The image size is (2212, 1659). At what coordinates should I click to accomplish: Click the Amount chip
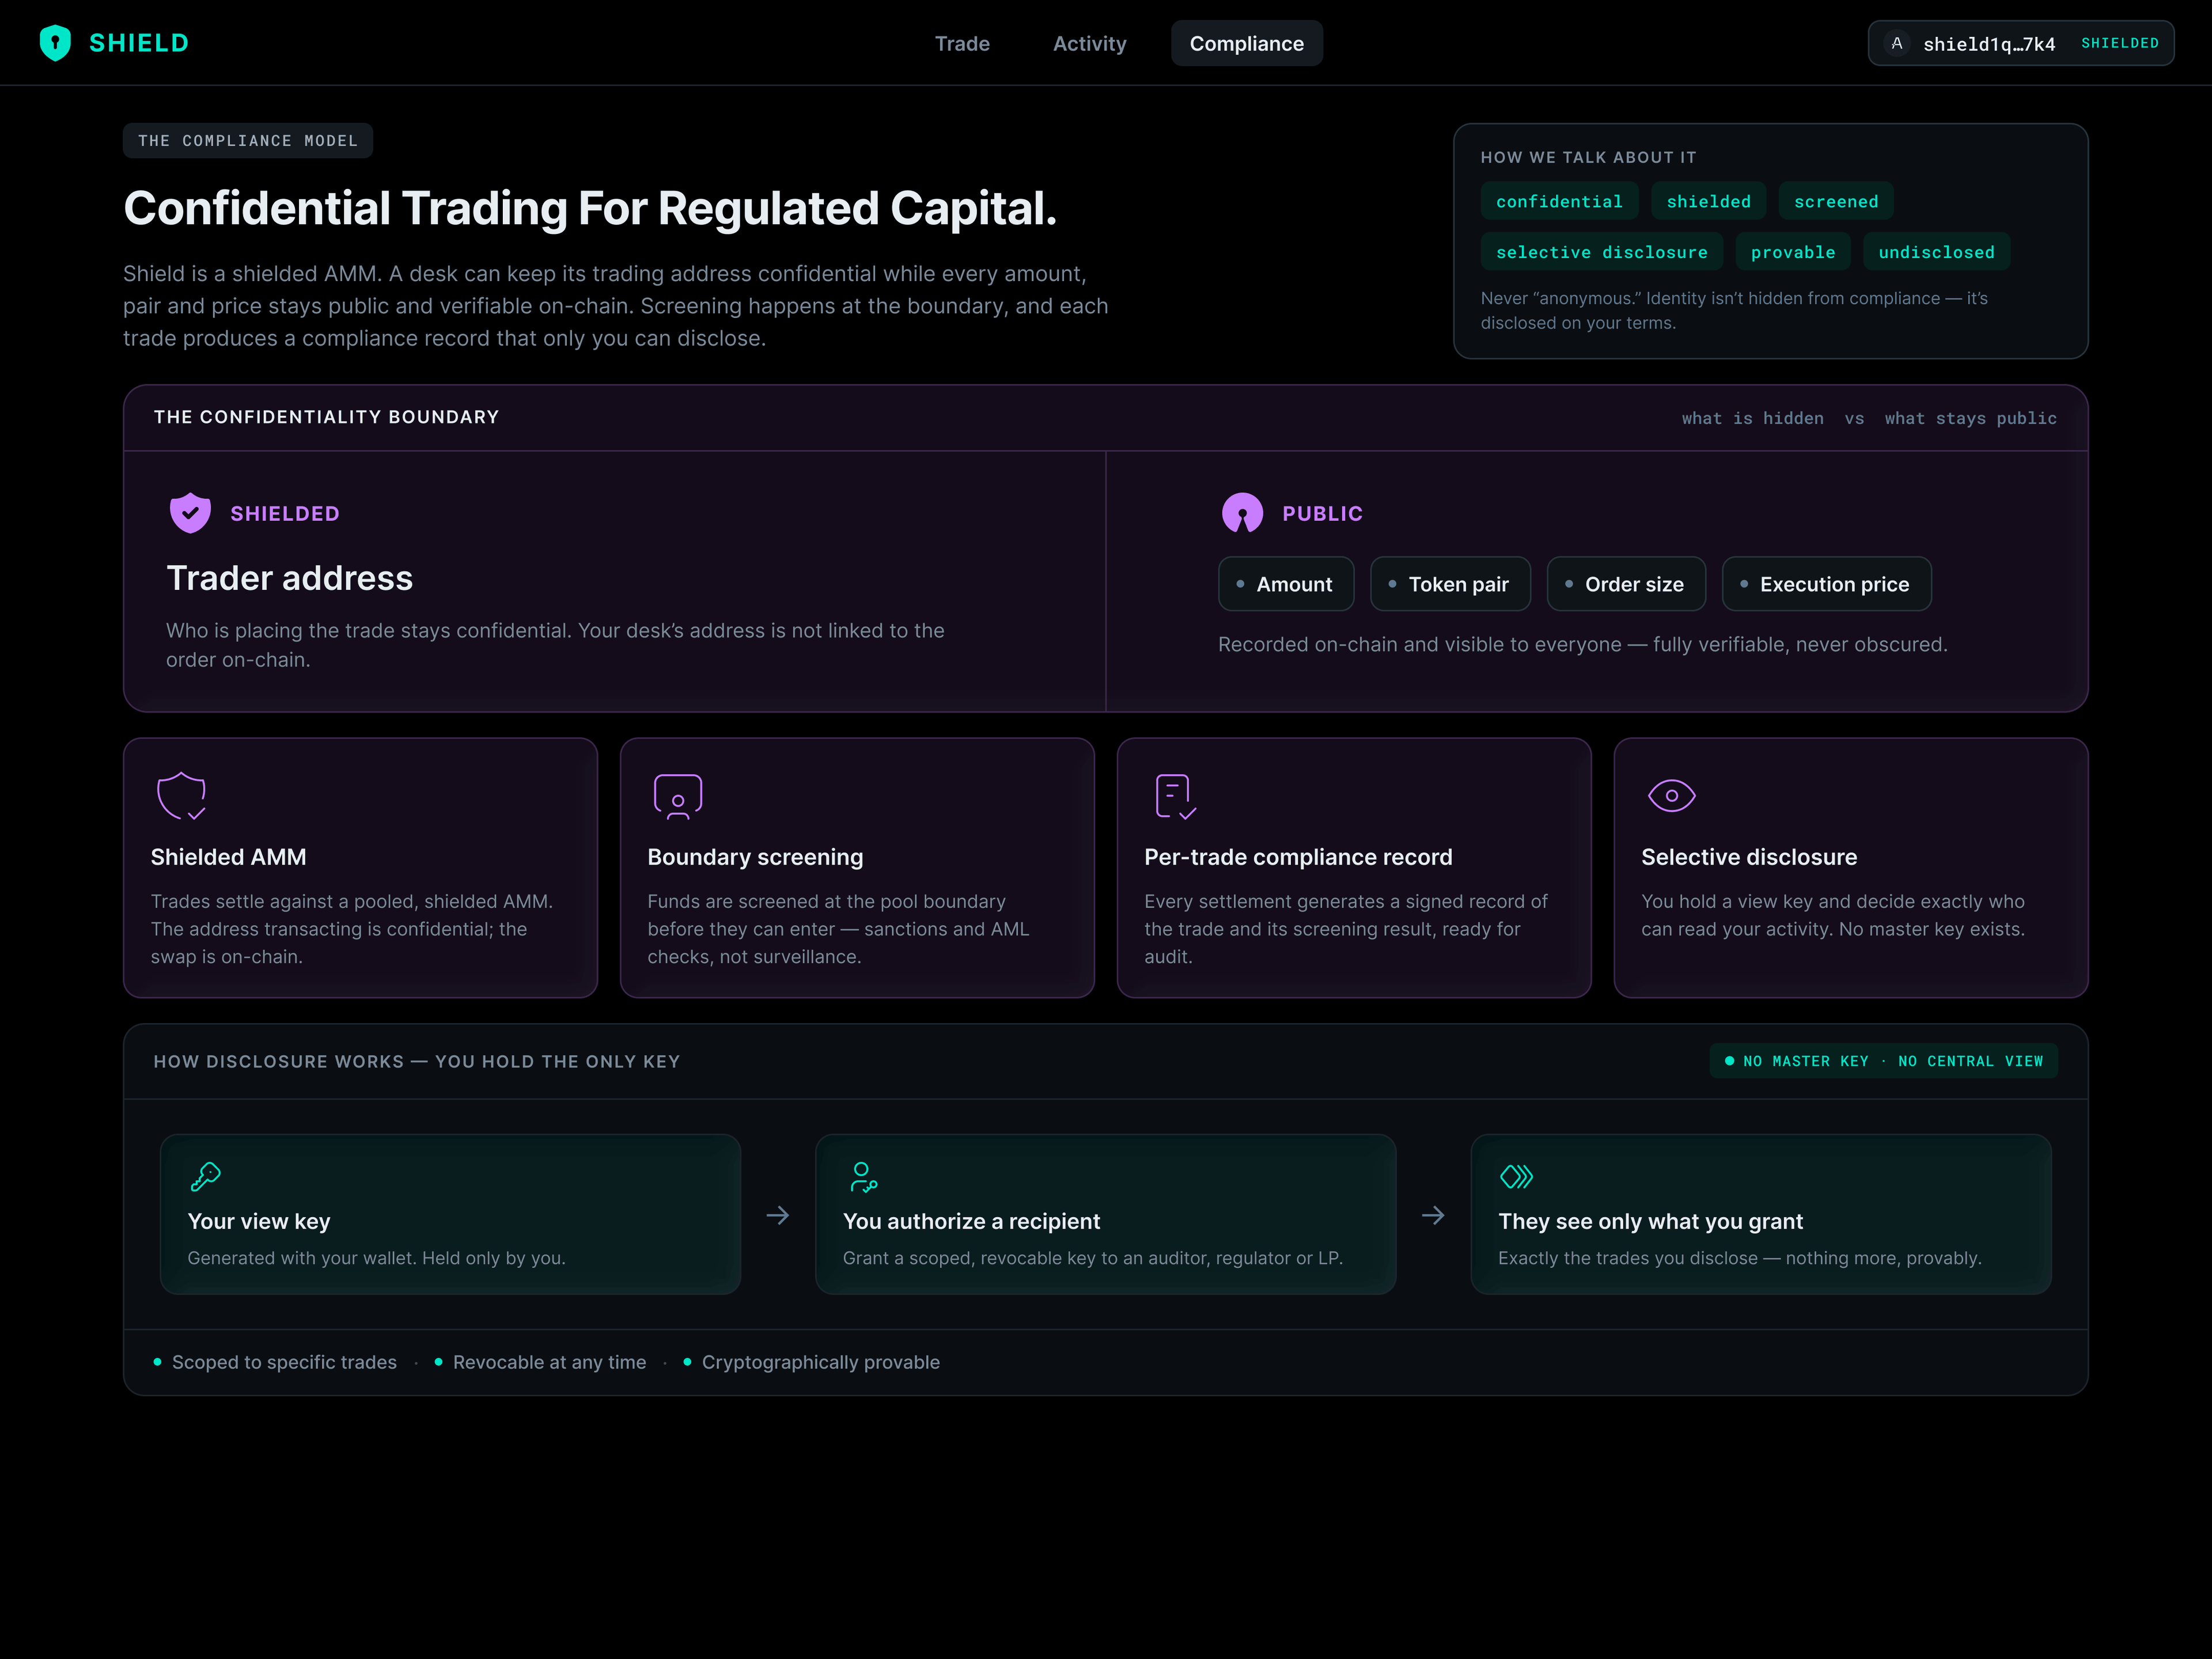(1286, 584)
